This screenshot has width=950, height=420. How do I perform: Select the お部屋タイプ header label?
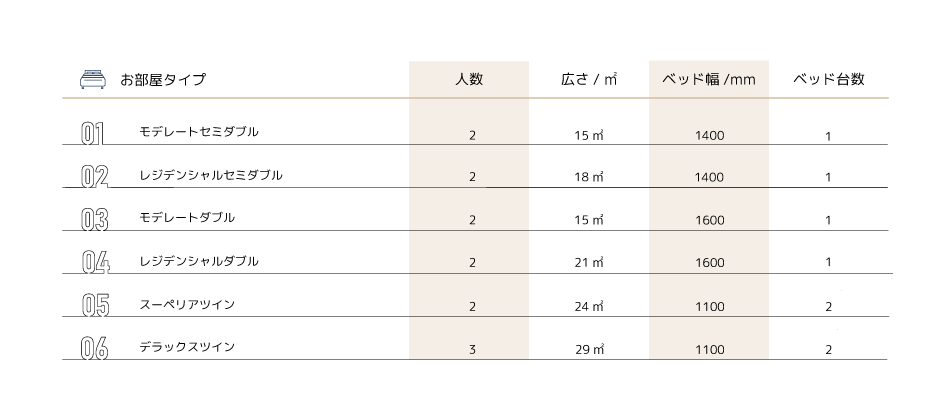[x=163, y=79]
